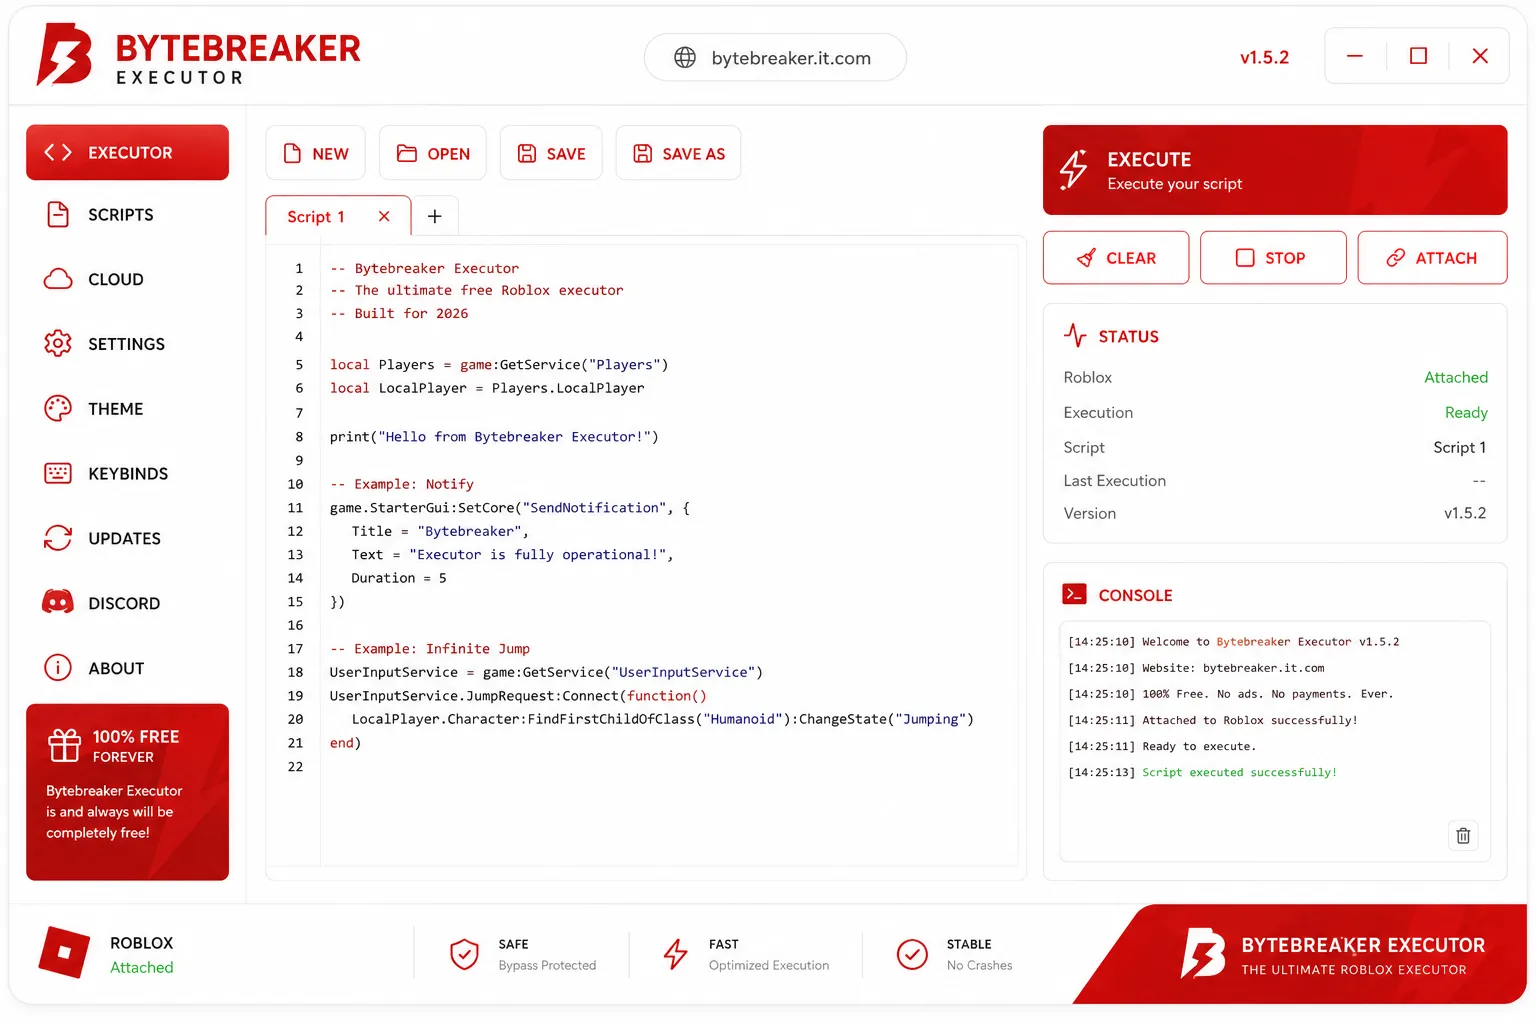
Task: Click the STATUS heartbeat icon
Action: [1075, 336]
